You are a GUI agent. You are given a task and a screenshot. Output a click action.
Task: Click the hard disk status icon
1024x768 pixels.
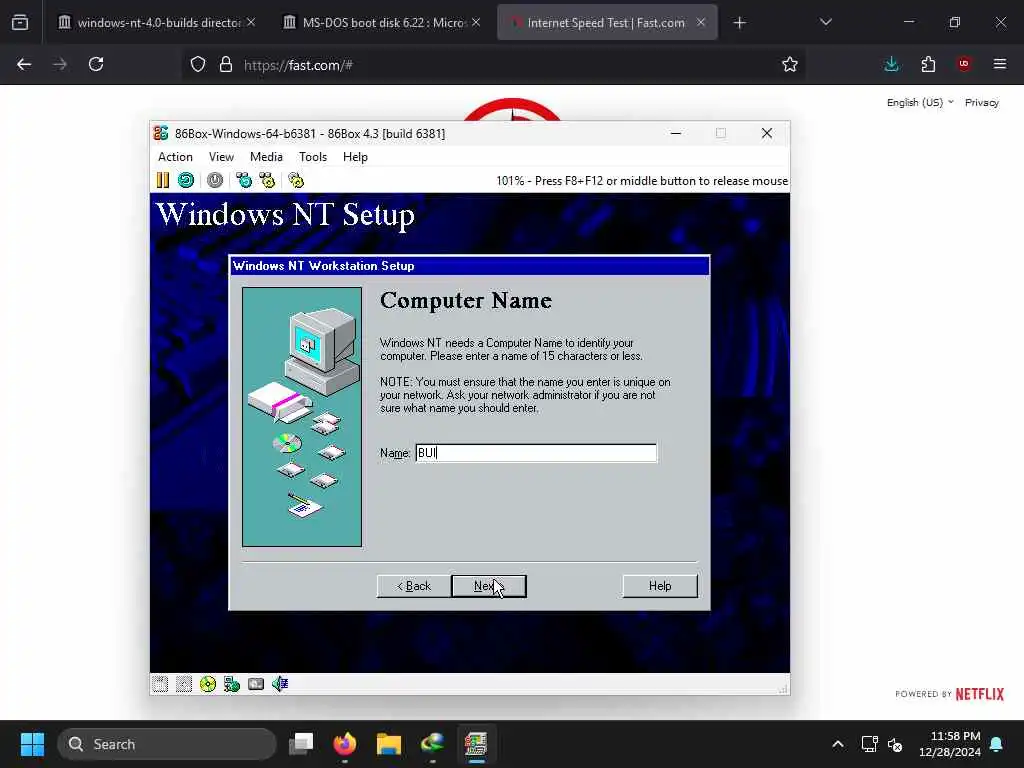(256, 684)
